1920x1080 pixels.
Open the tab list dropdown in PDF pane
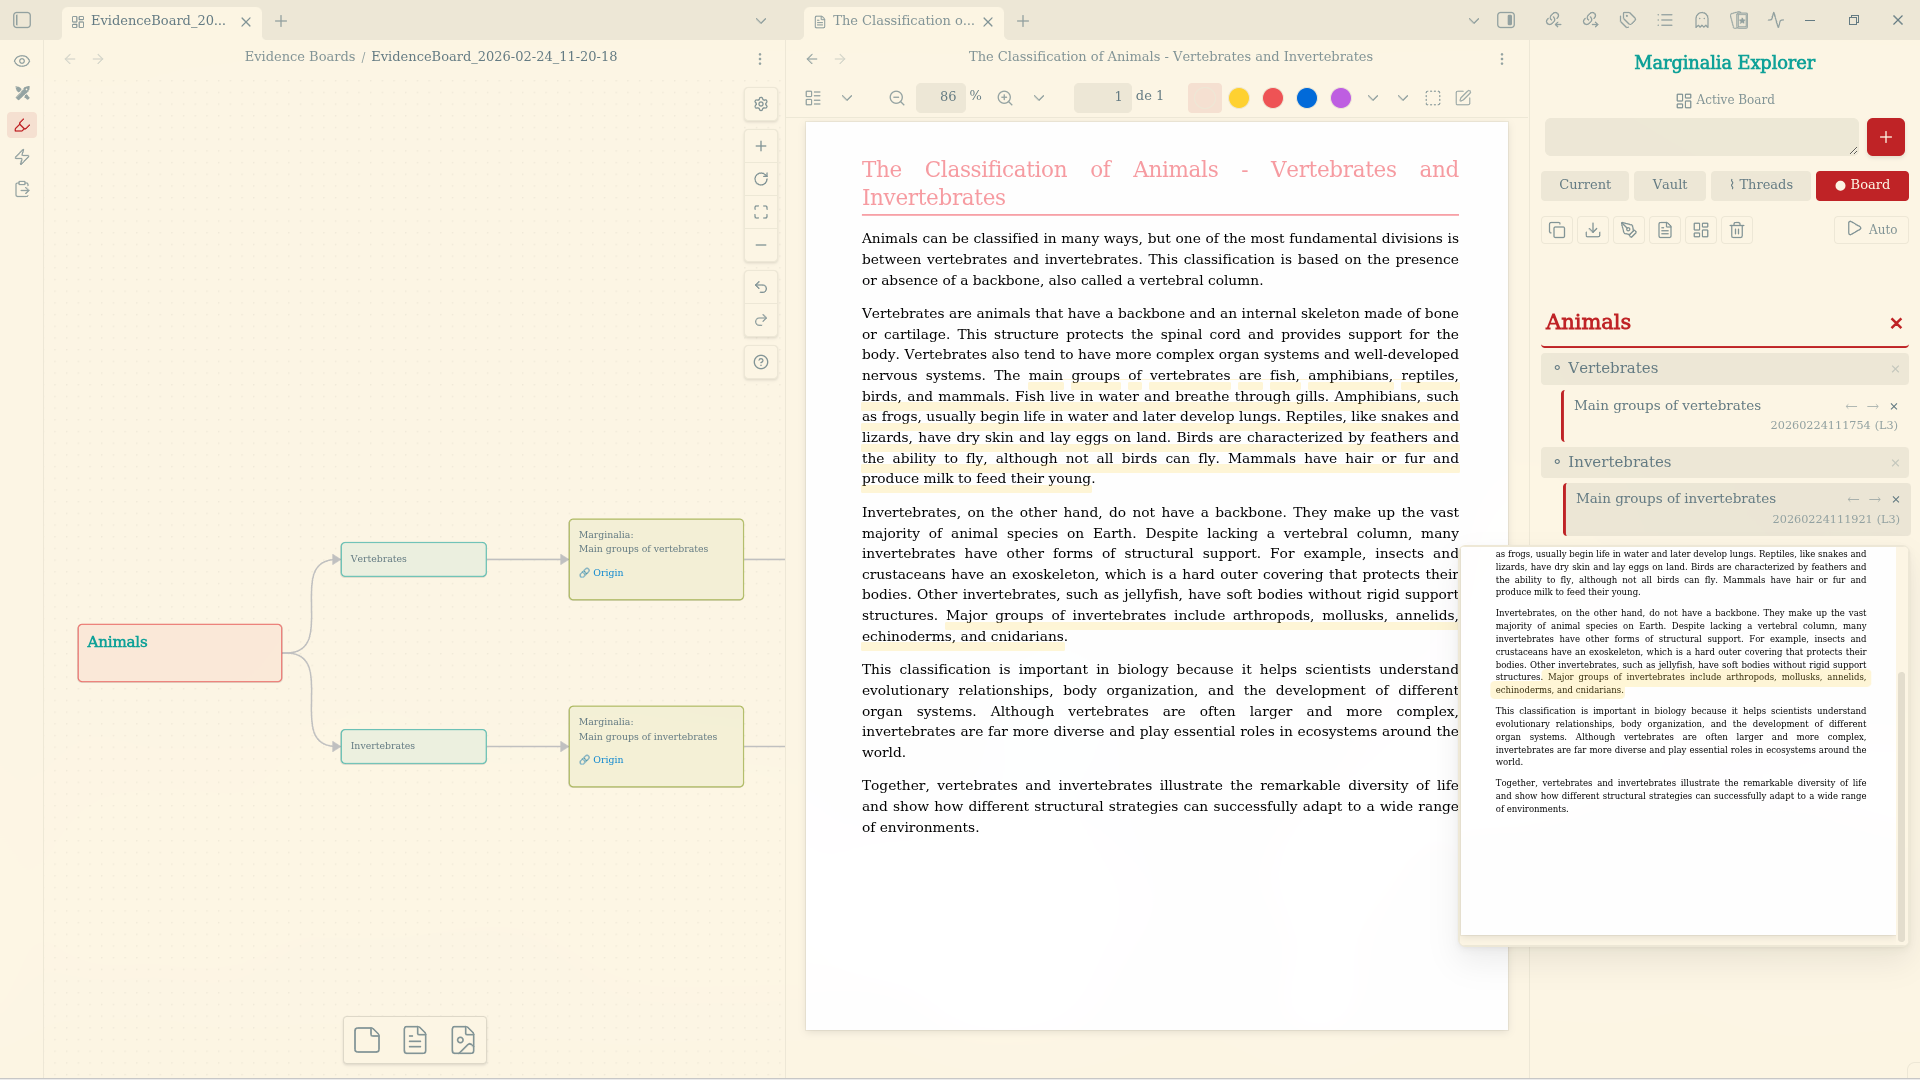(1474, 21)
